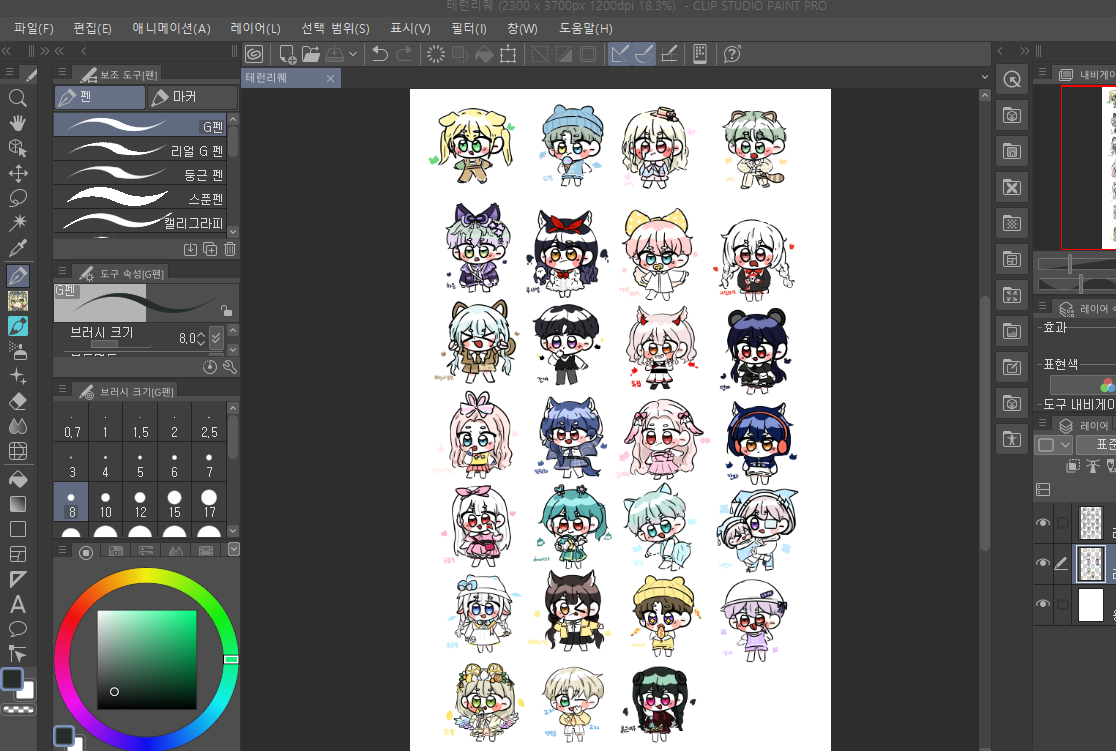The image size is (1116, 751).
Task: Toggle Snap to Ruler
Action: (x=620, y=54)
